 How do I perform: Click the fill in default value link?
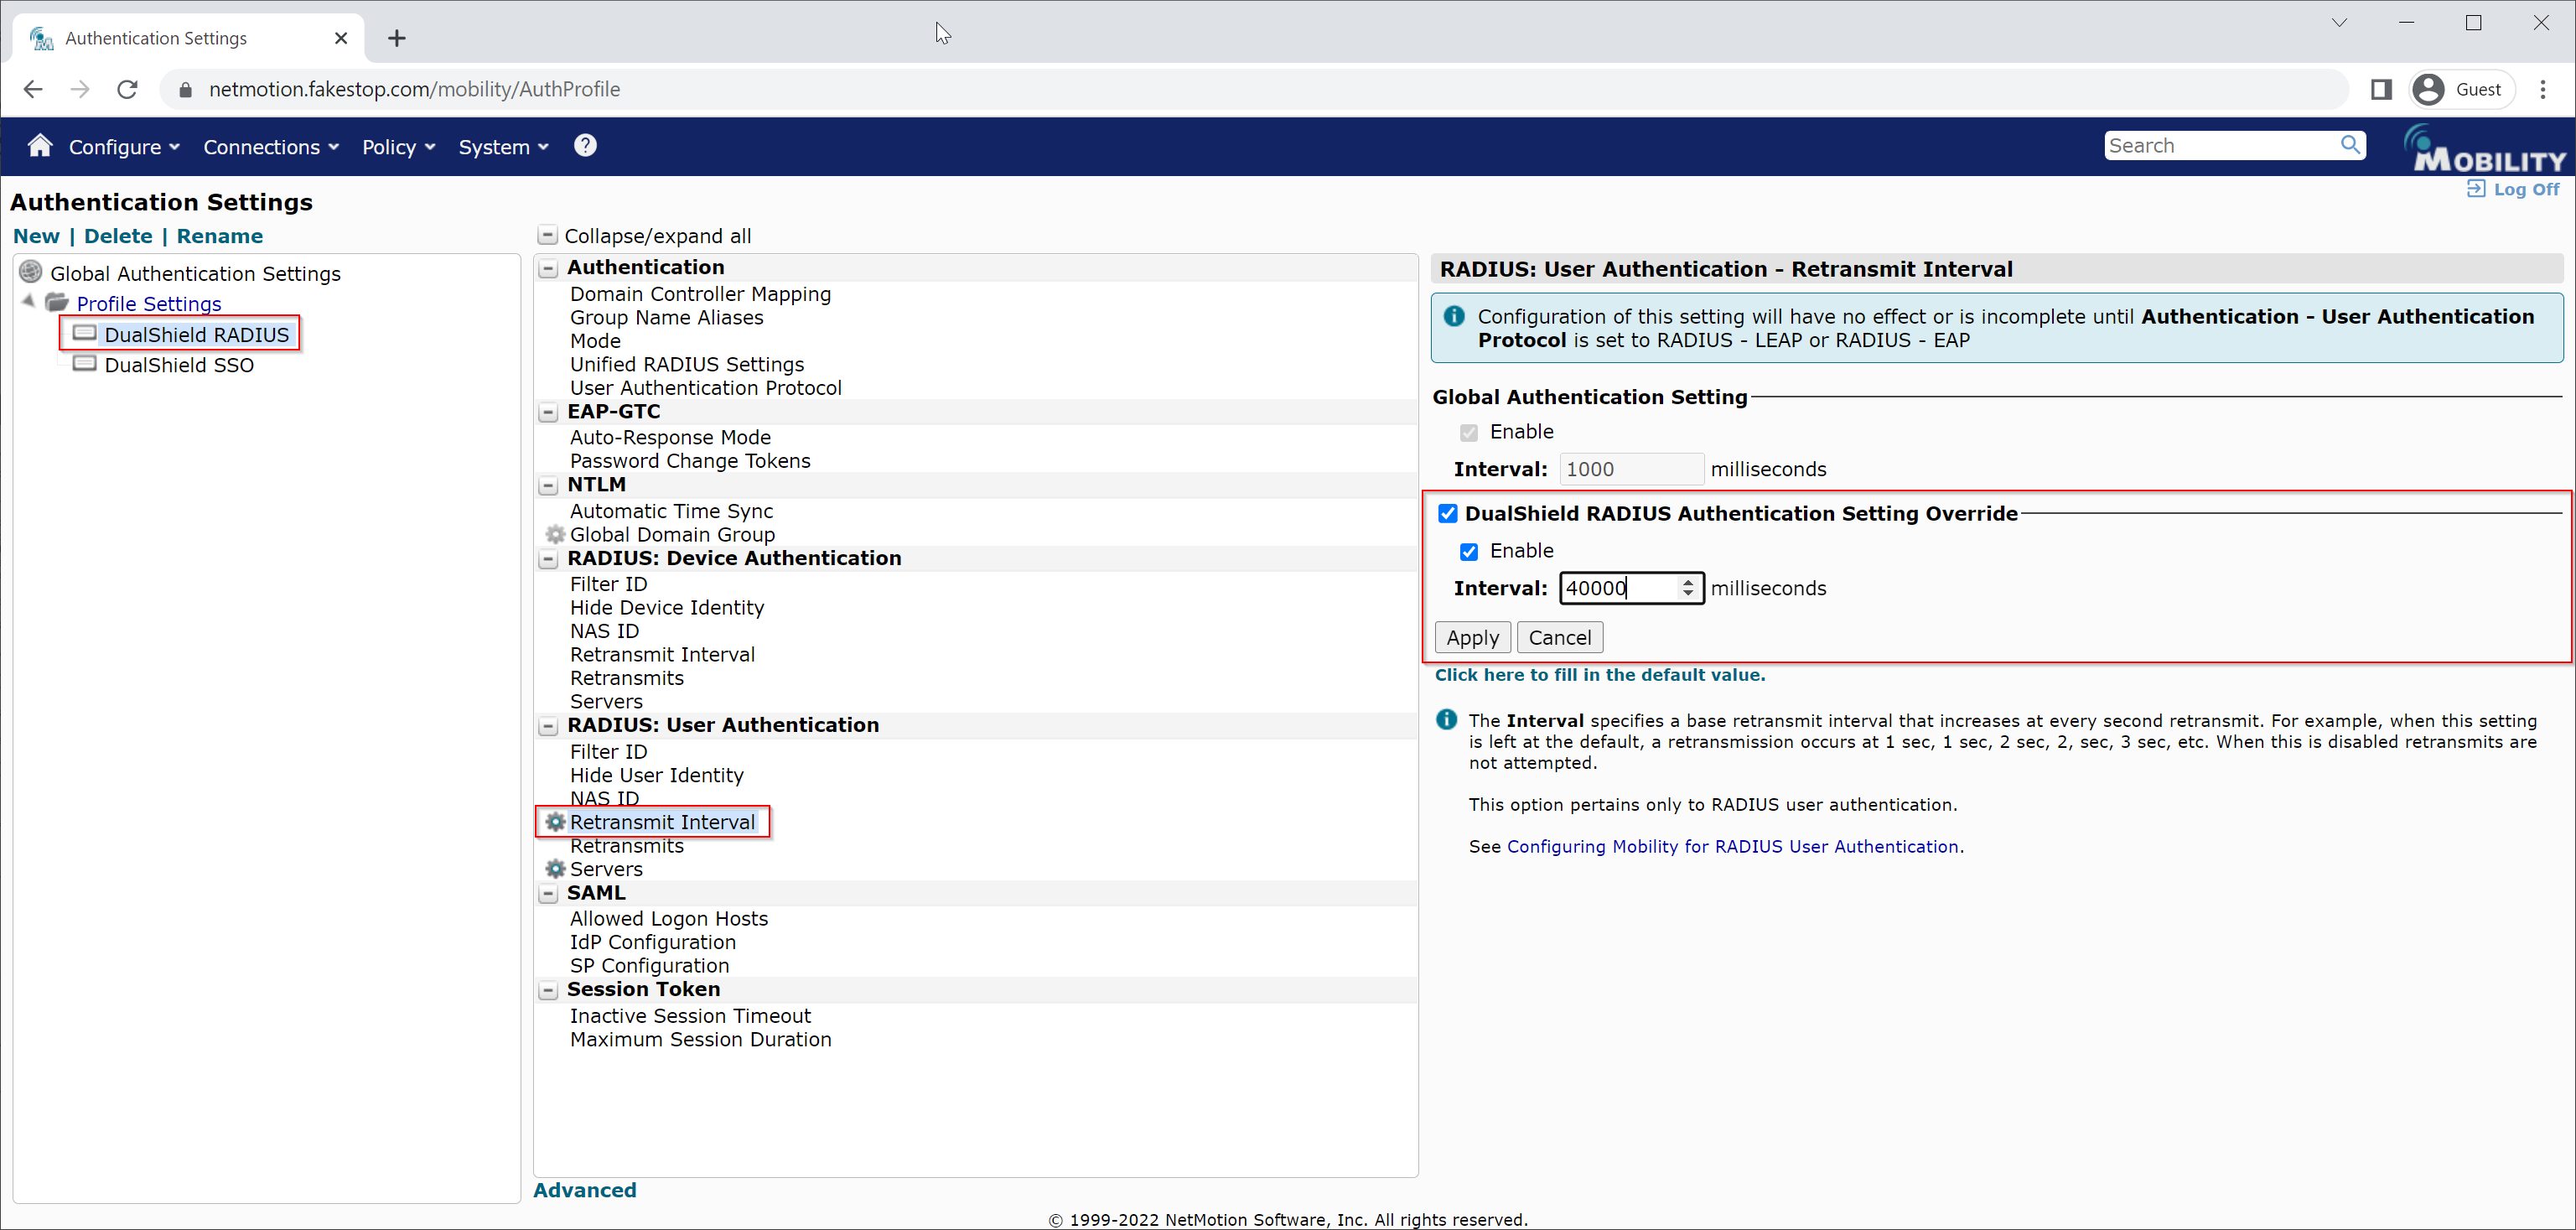[x=1599, y=675]
